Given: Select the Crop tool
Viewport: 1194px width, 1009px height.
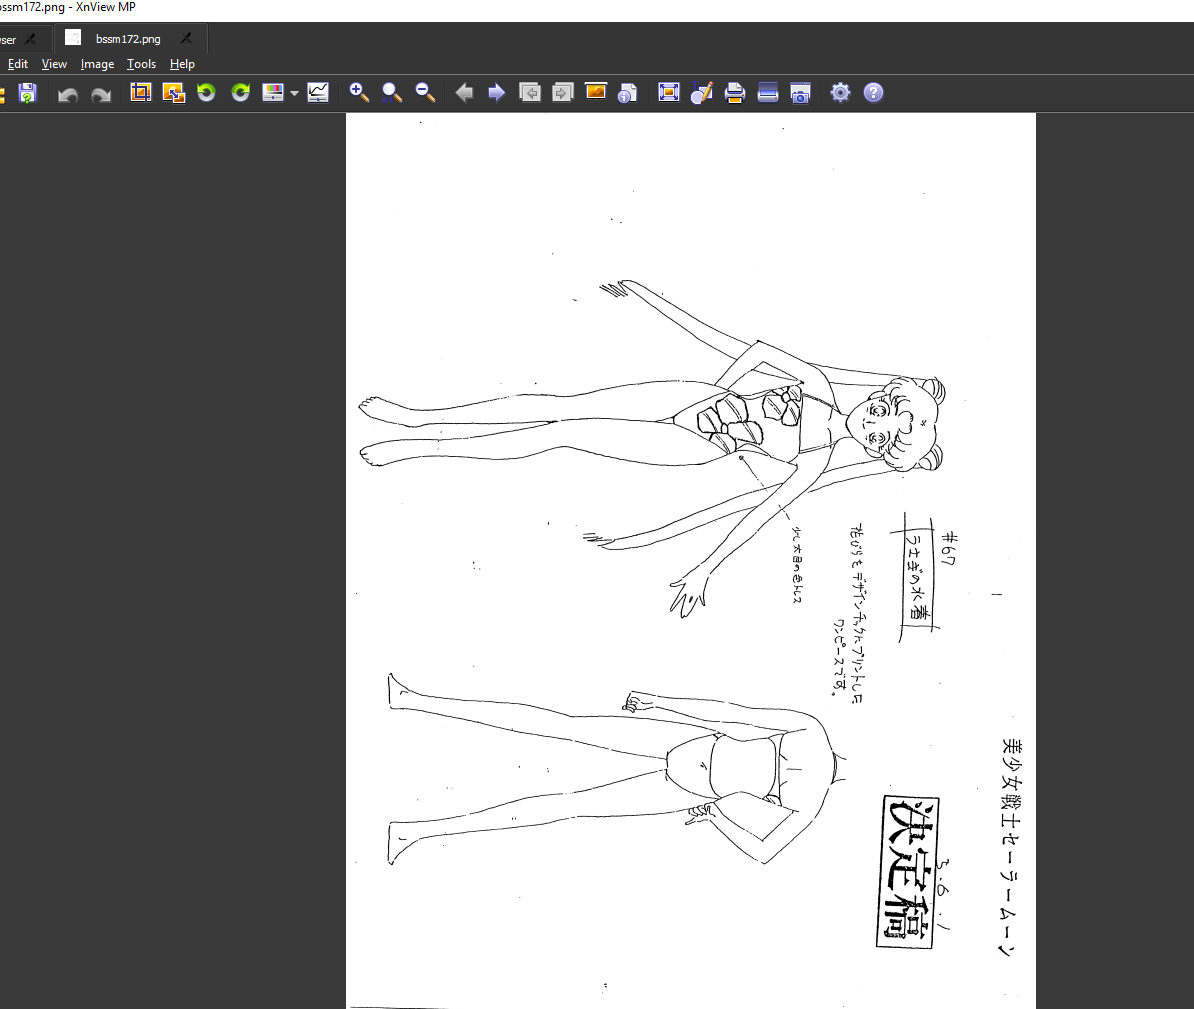Looking at the screenshot, I should 140,93.
